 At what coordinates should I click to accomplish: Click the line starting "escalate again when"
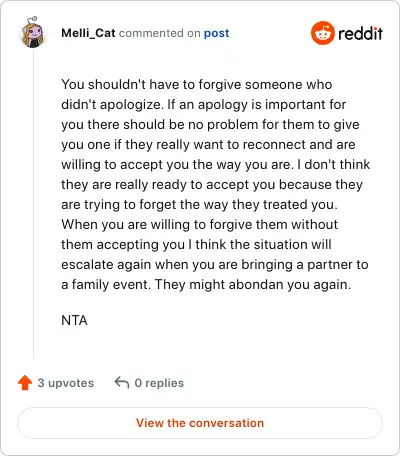[x=215, y=264]
